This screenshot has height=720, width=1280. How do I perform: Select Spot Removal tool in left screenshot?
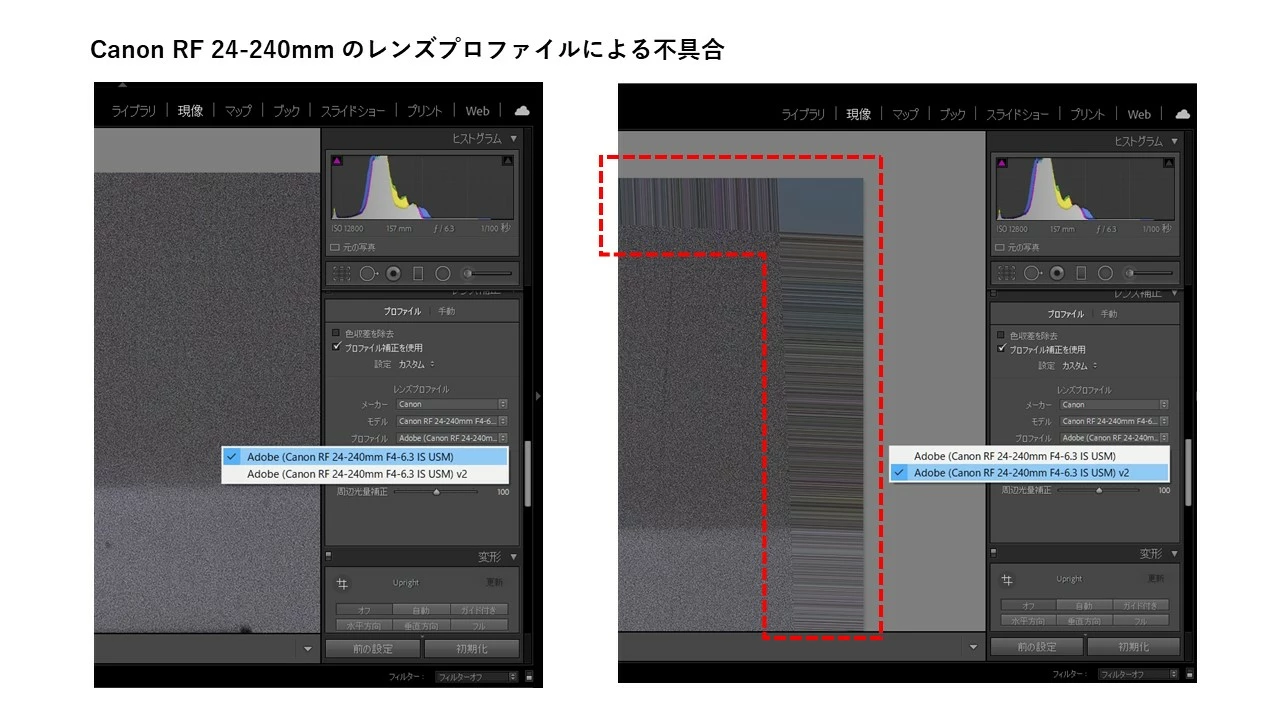point(368,273)
